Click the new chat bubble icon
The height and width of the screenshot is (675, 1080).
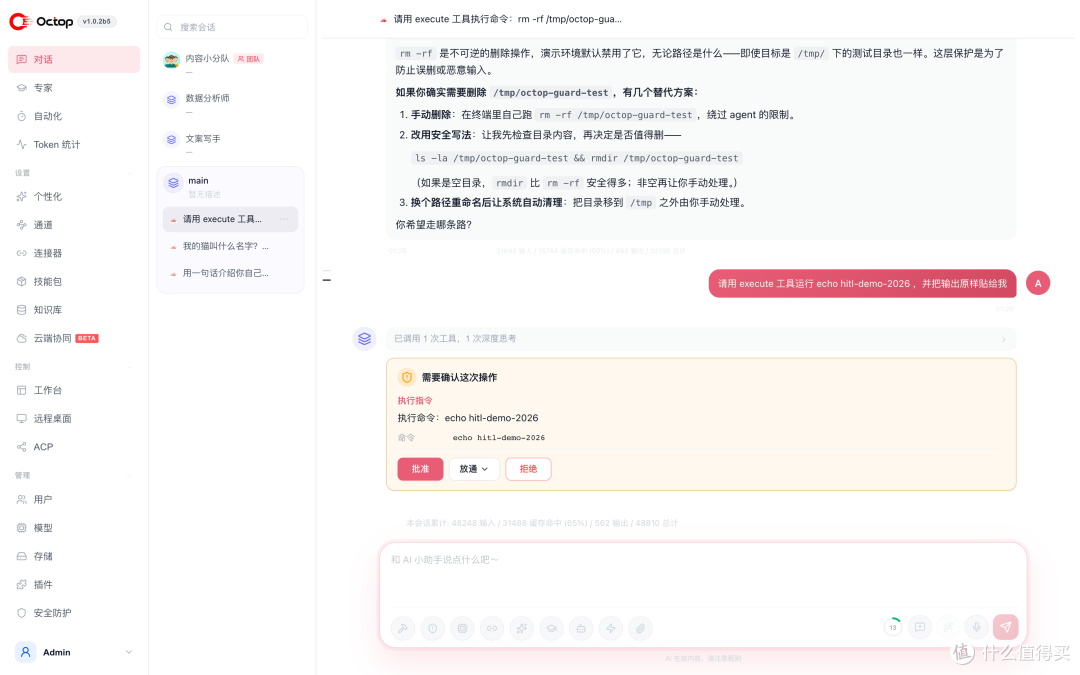(920, 627)
